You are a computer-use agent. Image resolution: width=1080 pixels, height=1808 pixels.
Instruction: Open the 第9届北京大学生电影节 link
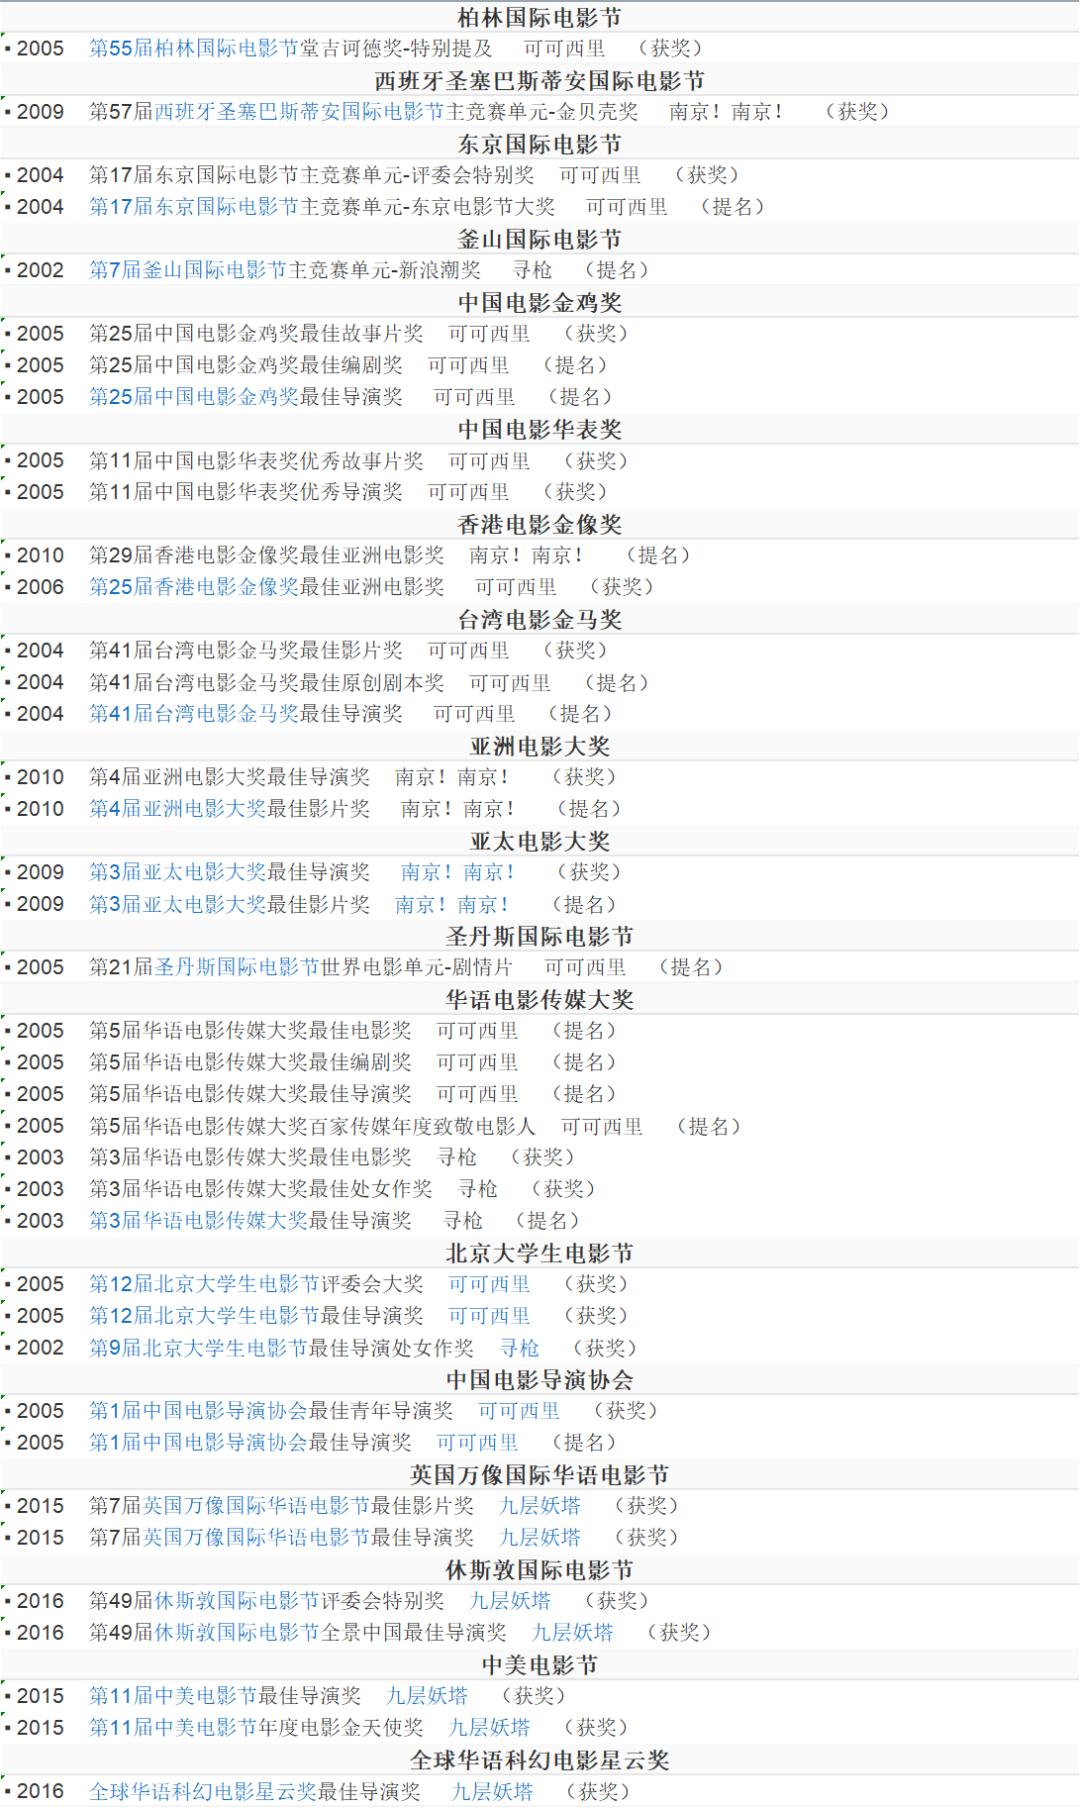[x=199, y=1348]
